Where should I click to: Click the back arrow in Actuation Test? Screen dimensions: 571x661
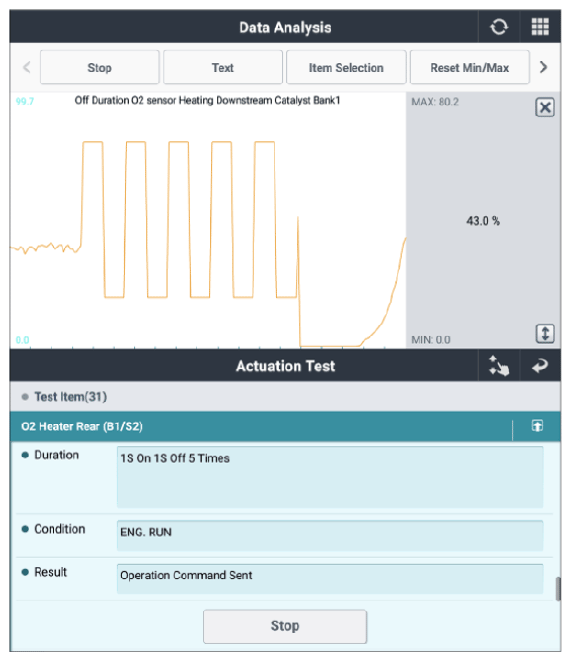point(540,365)
